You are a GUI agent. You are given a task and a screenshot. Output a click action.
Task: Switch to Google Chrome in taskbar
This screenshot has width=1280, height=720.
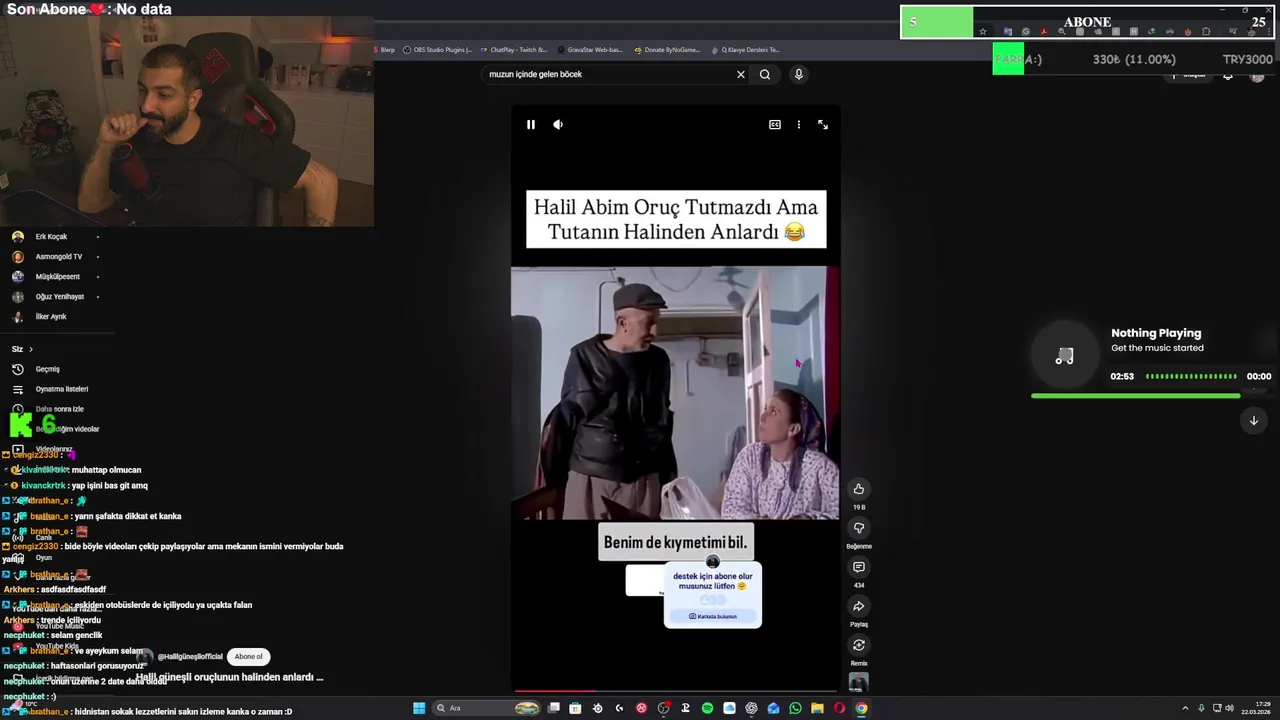(x=861, y=708)
